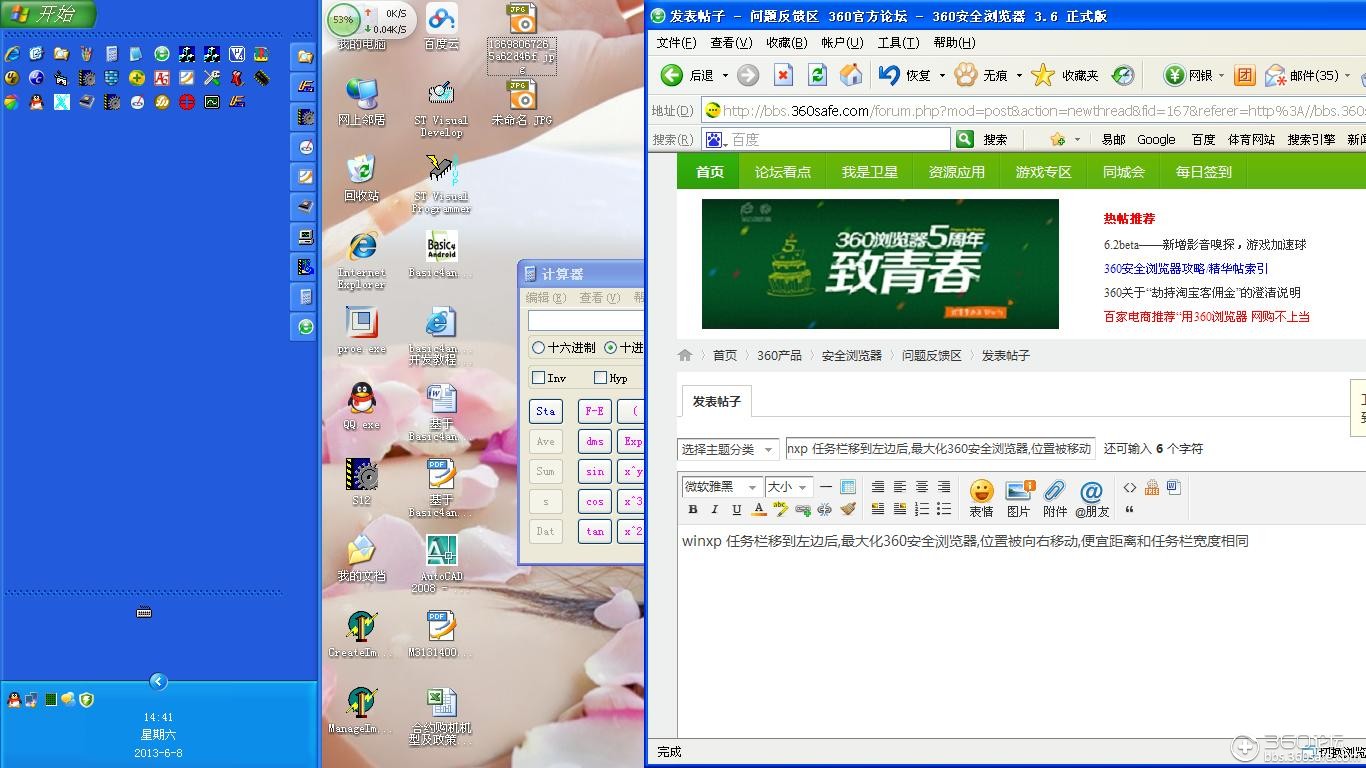Click the 恢复 restore icon

coord(889,75)
